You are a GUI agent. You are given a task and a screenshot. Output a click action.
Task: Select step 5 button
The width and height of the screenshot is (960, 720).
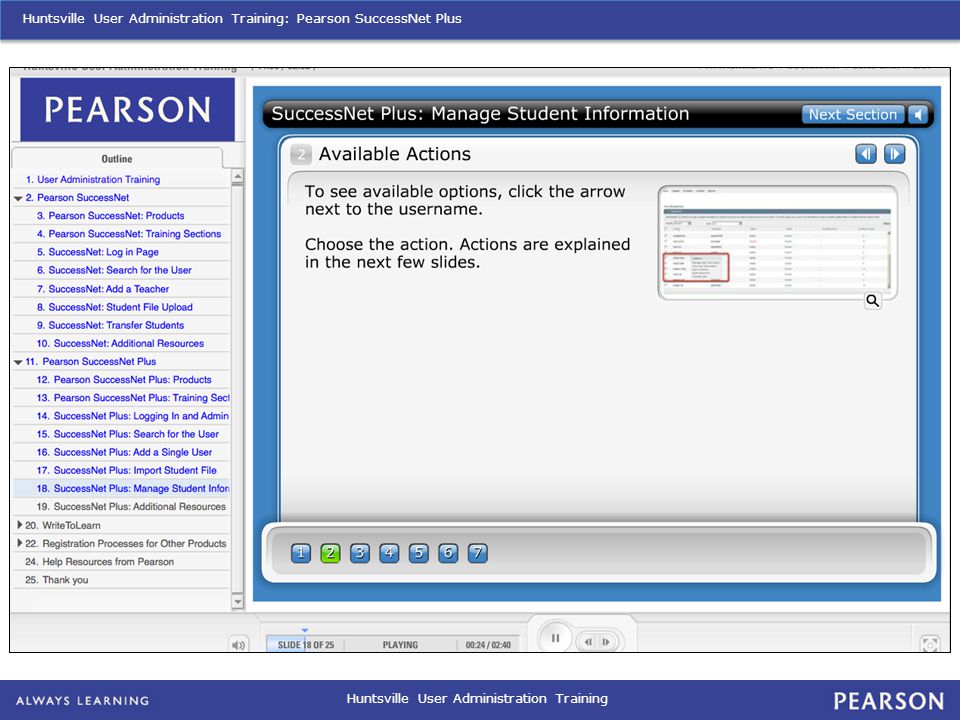pyautogui.click(x=419, y=553)
